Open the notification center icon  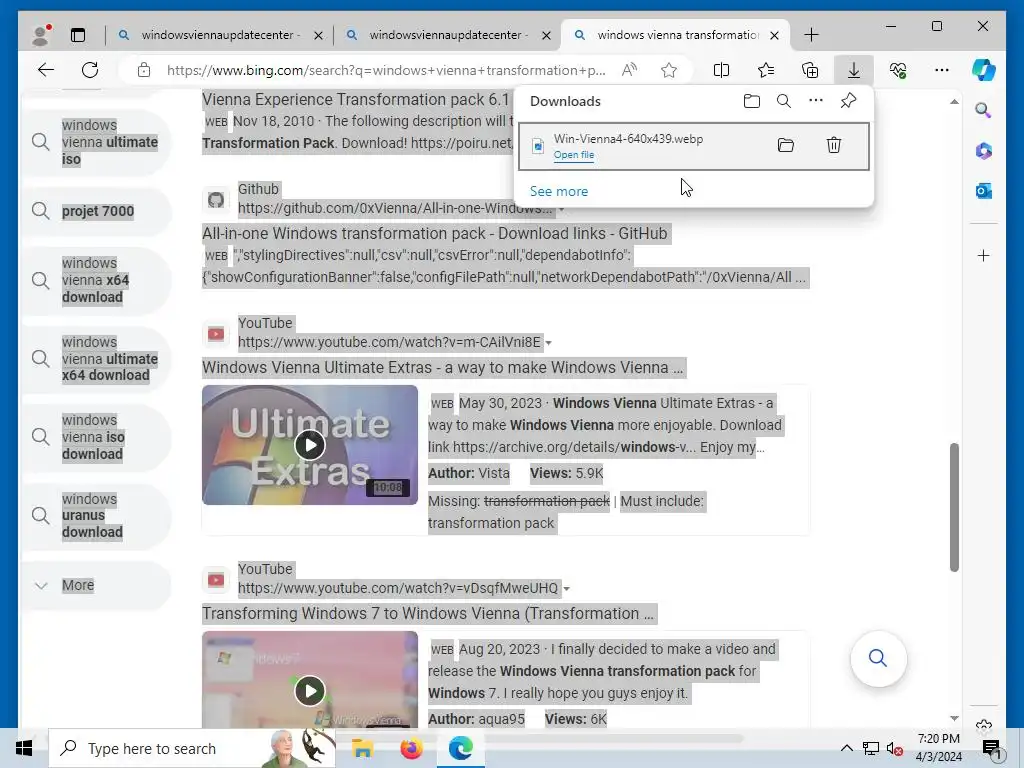(x=991, y=749)
